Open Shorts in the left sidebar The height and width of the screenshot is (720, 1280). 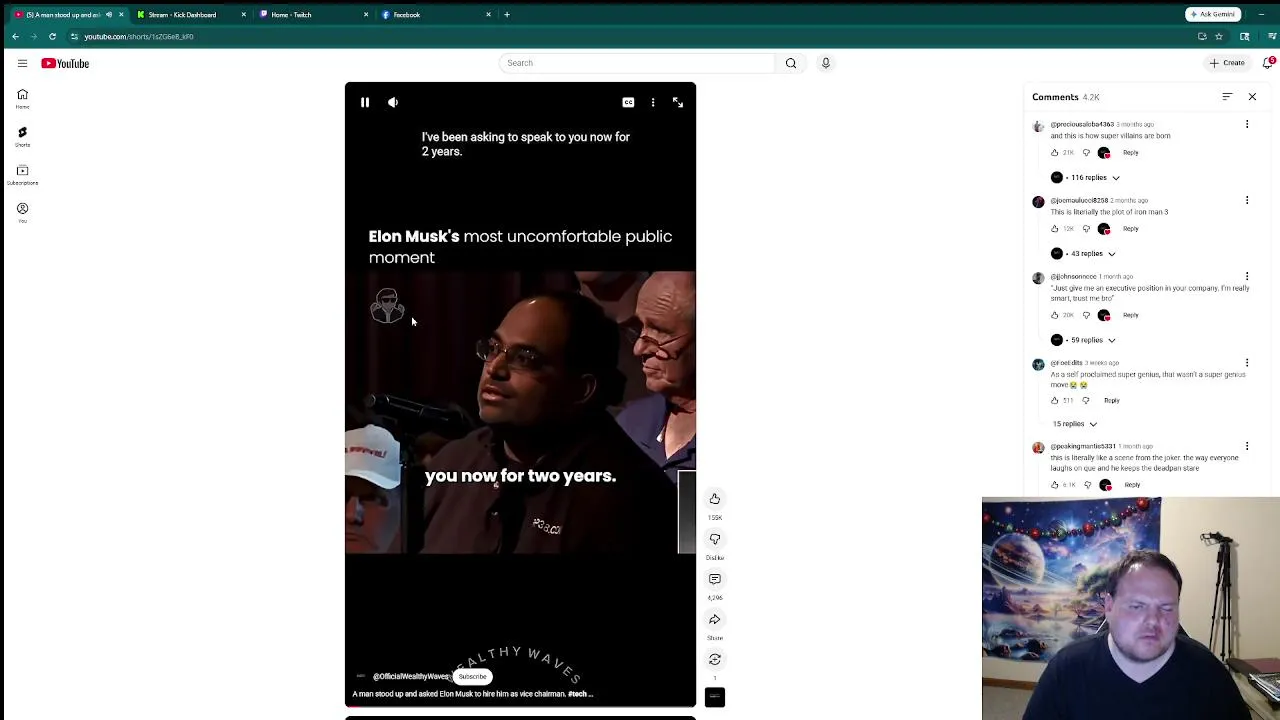(x=22, y=137)
